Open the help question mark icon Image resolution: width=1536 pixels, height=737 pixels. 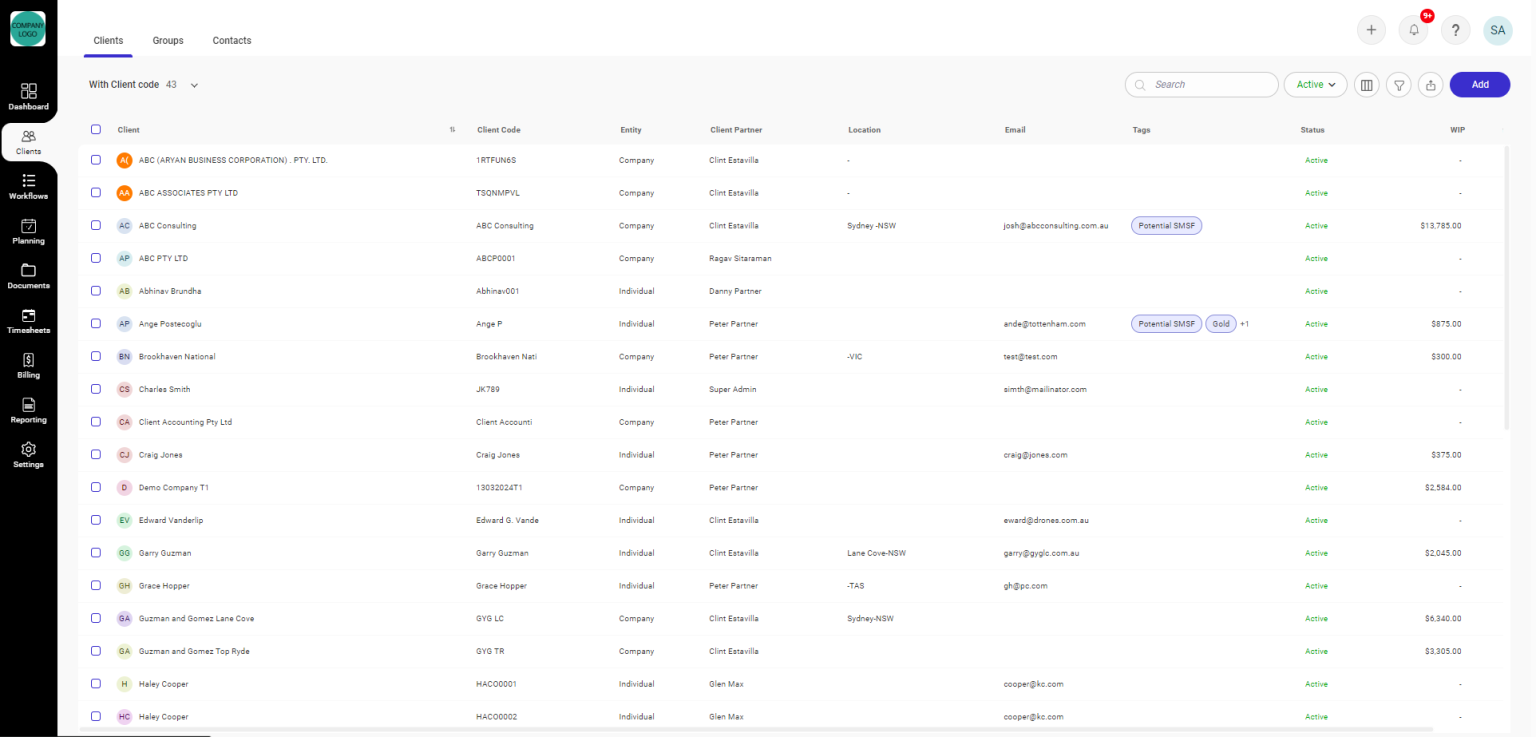tap(1456, 30)
